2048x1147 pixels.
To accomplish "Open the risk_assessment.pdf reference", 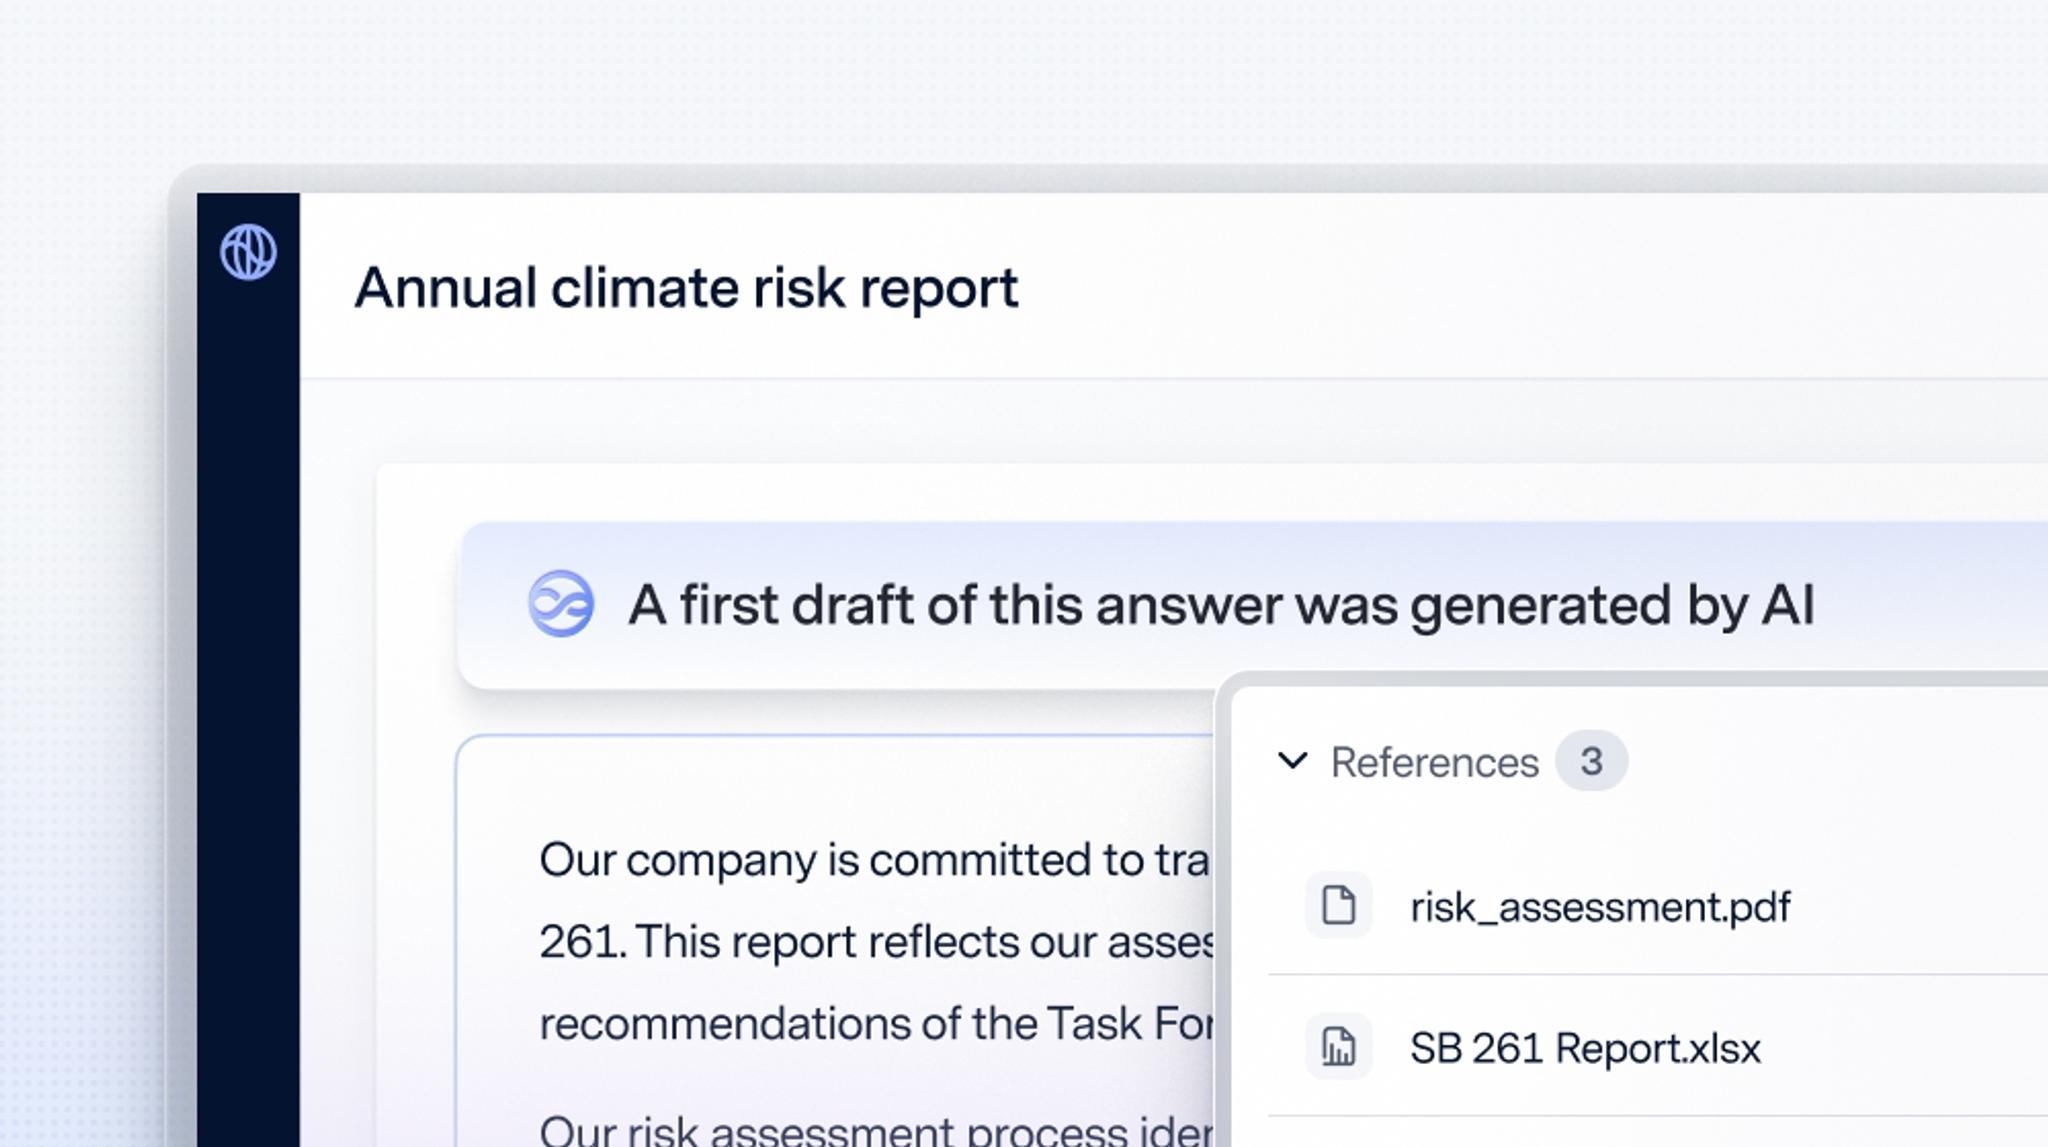I will (1600, 907).
